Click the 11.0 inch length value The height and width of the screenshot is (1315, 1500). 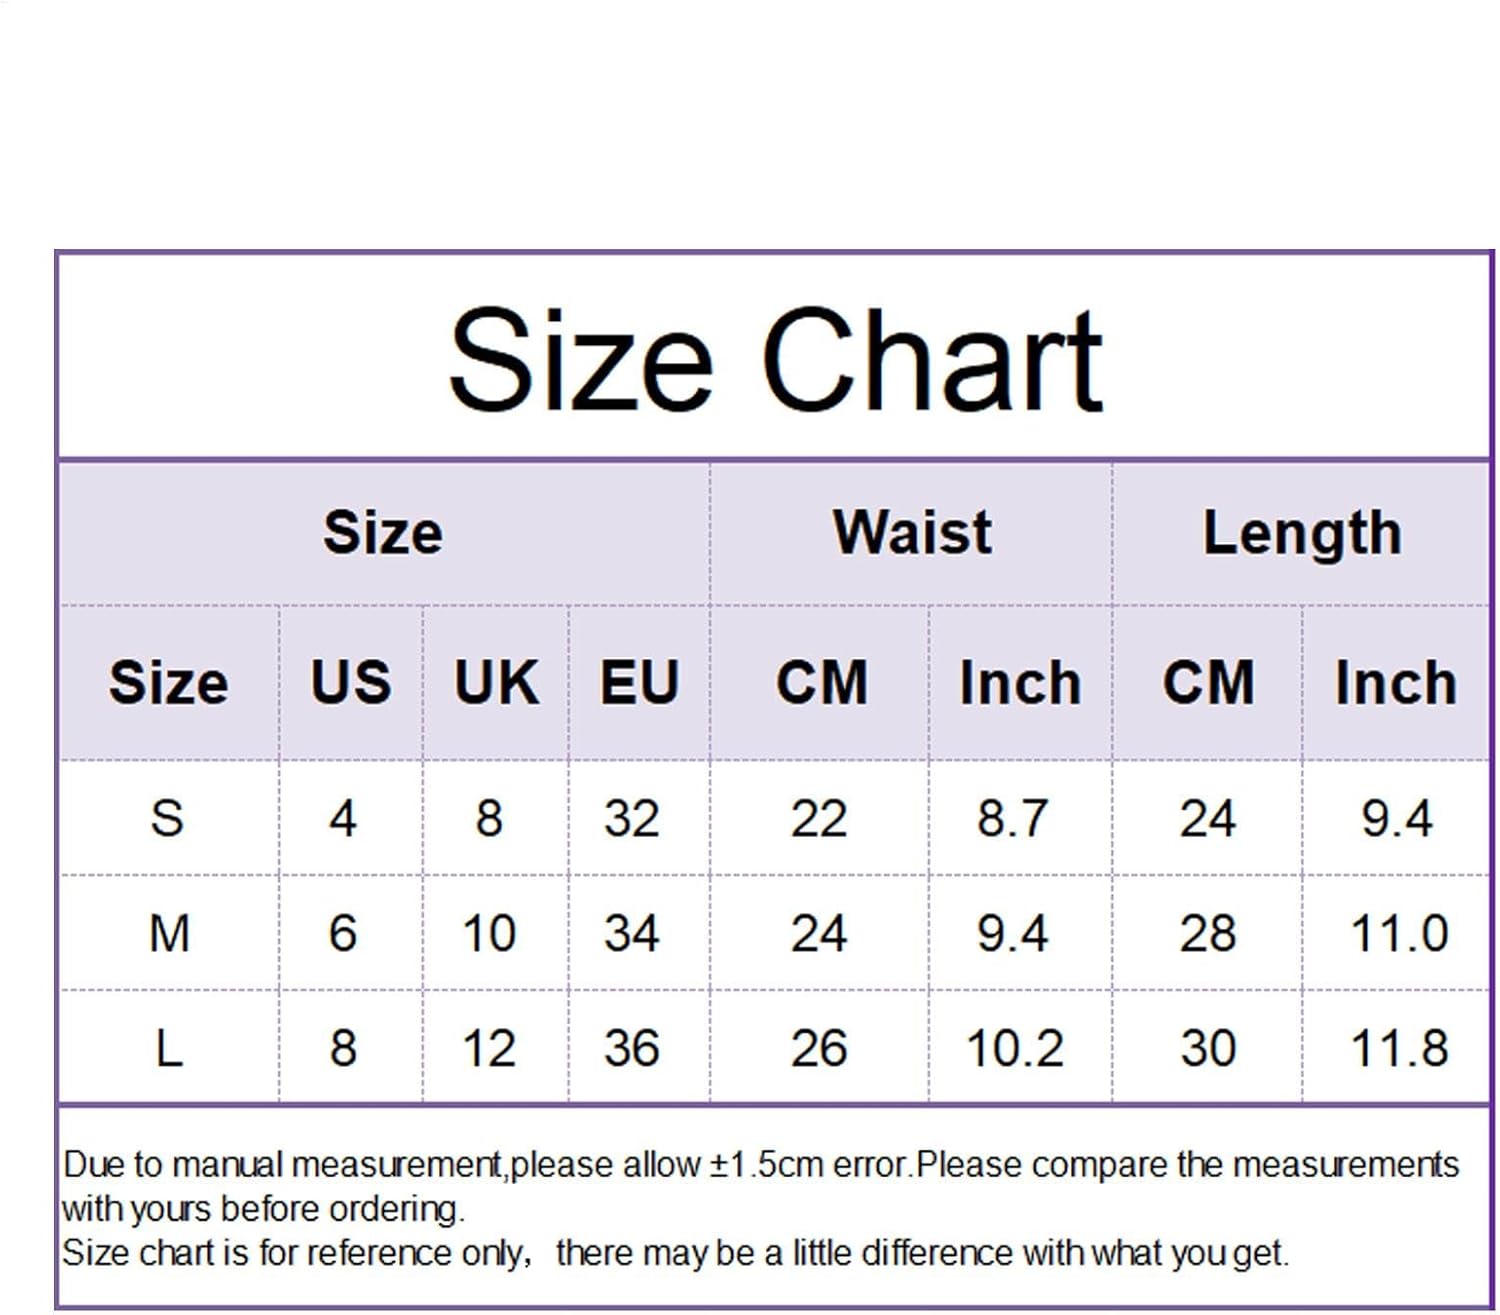(1398, 934)
